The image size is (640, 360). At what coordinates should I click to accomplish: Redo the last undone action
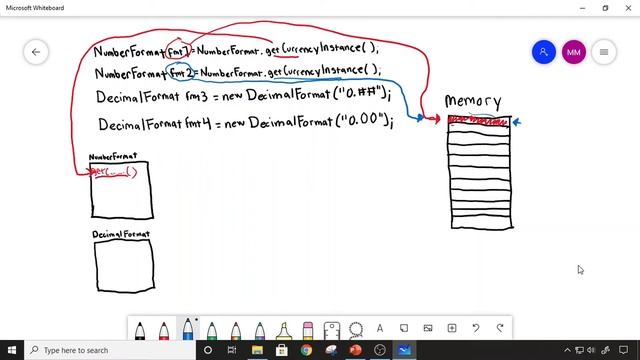500,328
